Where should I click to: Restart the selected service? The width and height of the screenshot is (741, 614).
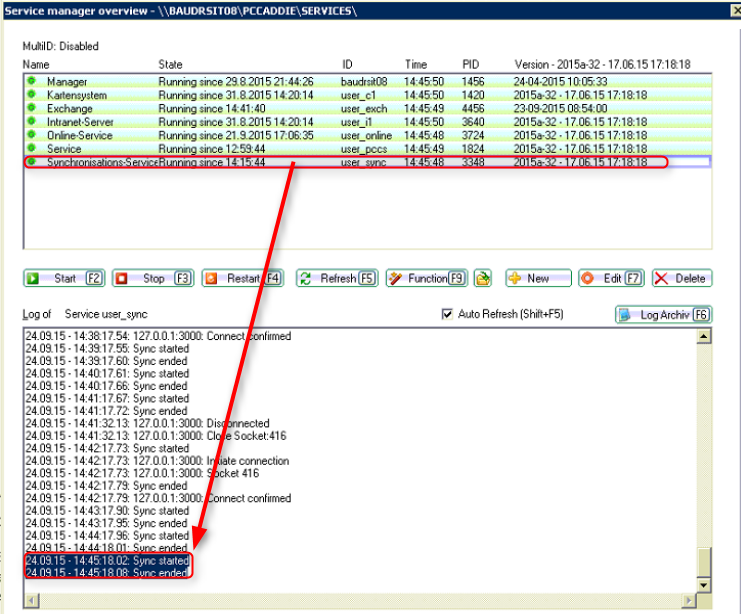click(x=242, y=279)
